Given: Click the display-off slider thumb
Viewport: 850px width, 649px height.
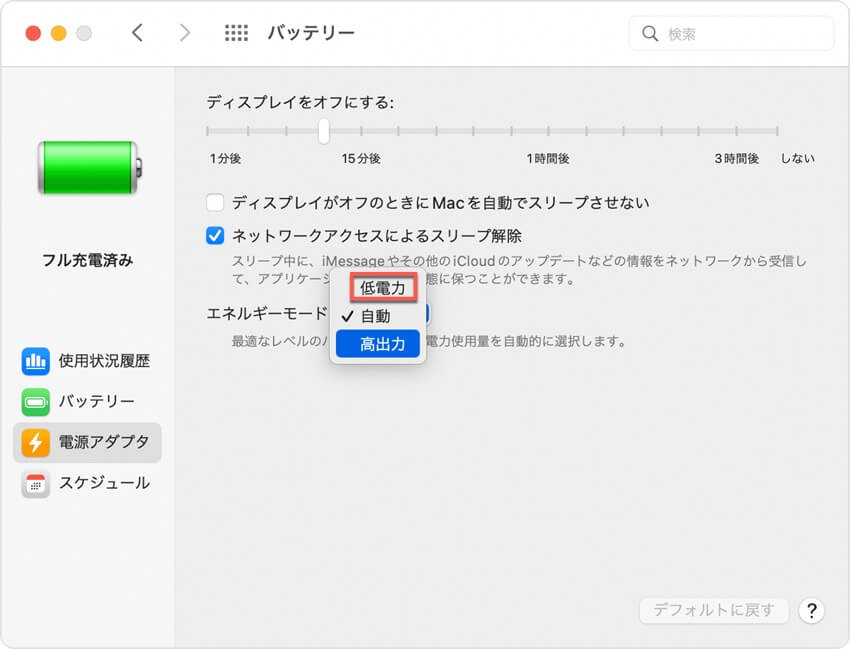Looking at the screenshot, I should [323, 131].
